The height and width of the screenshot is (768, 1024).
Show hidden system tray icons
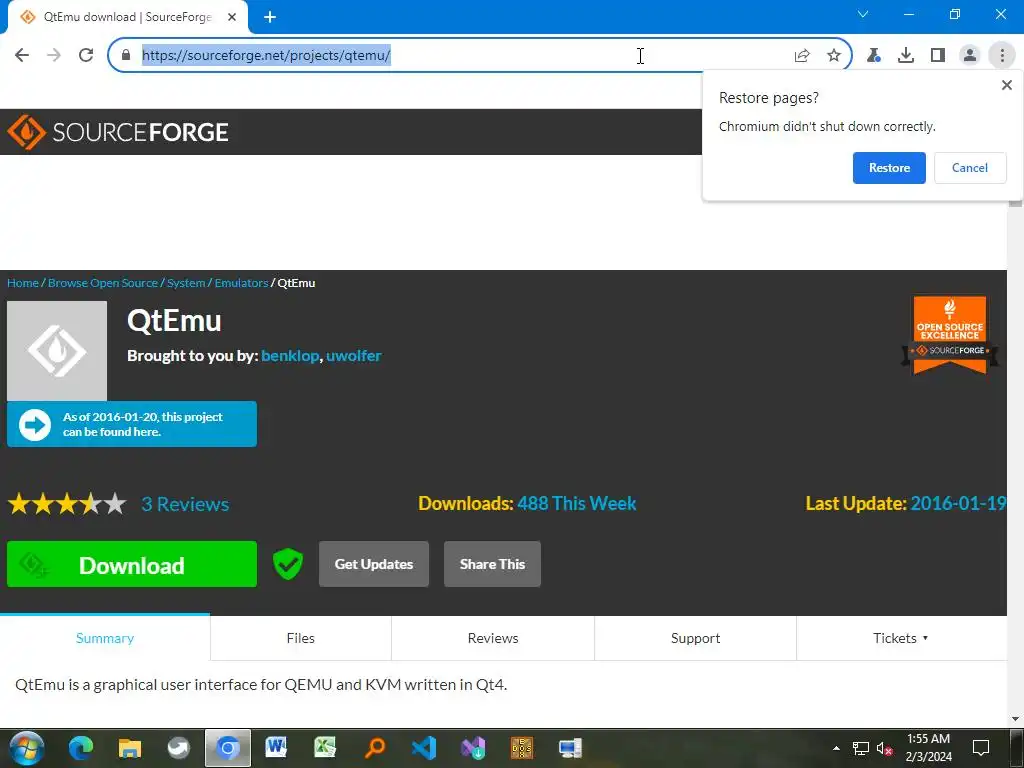(x=836, y=748)
